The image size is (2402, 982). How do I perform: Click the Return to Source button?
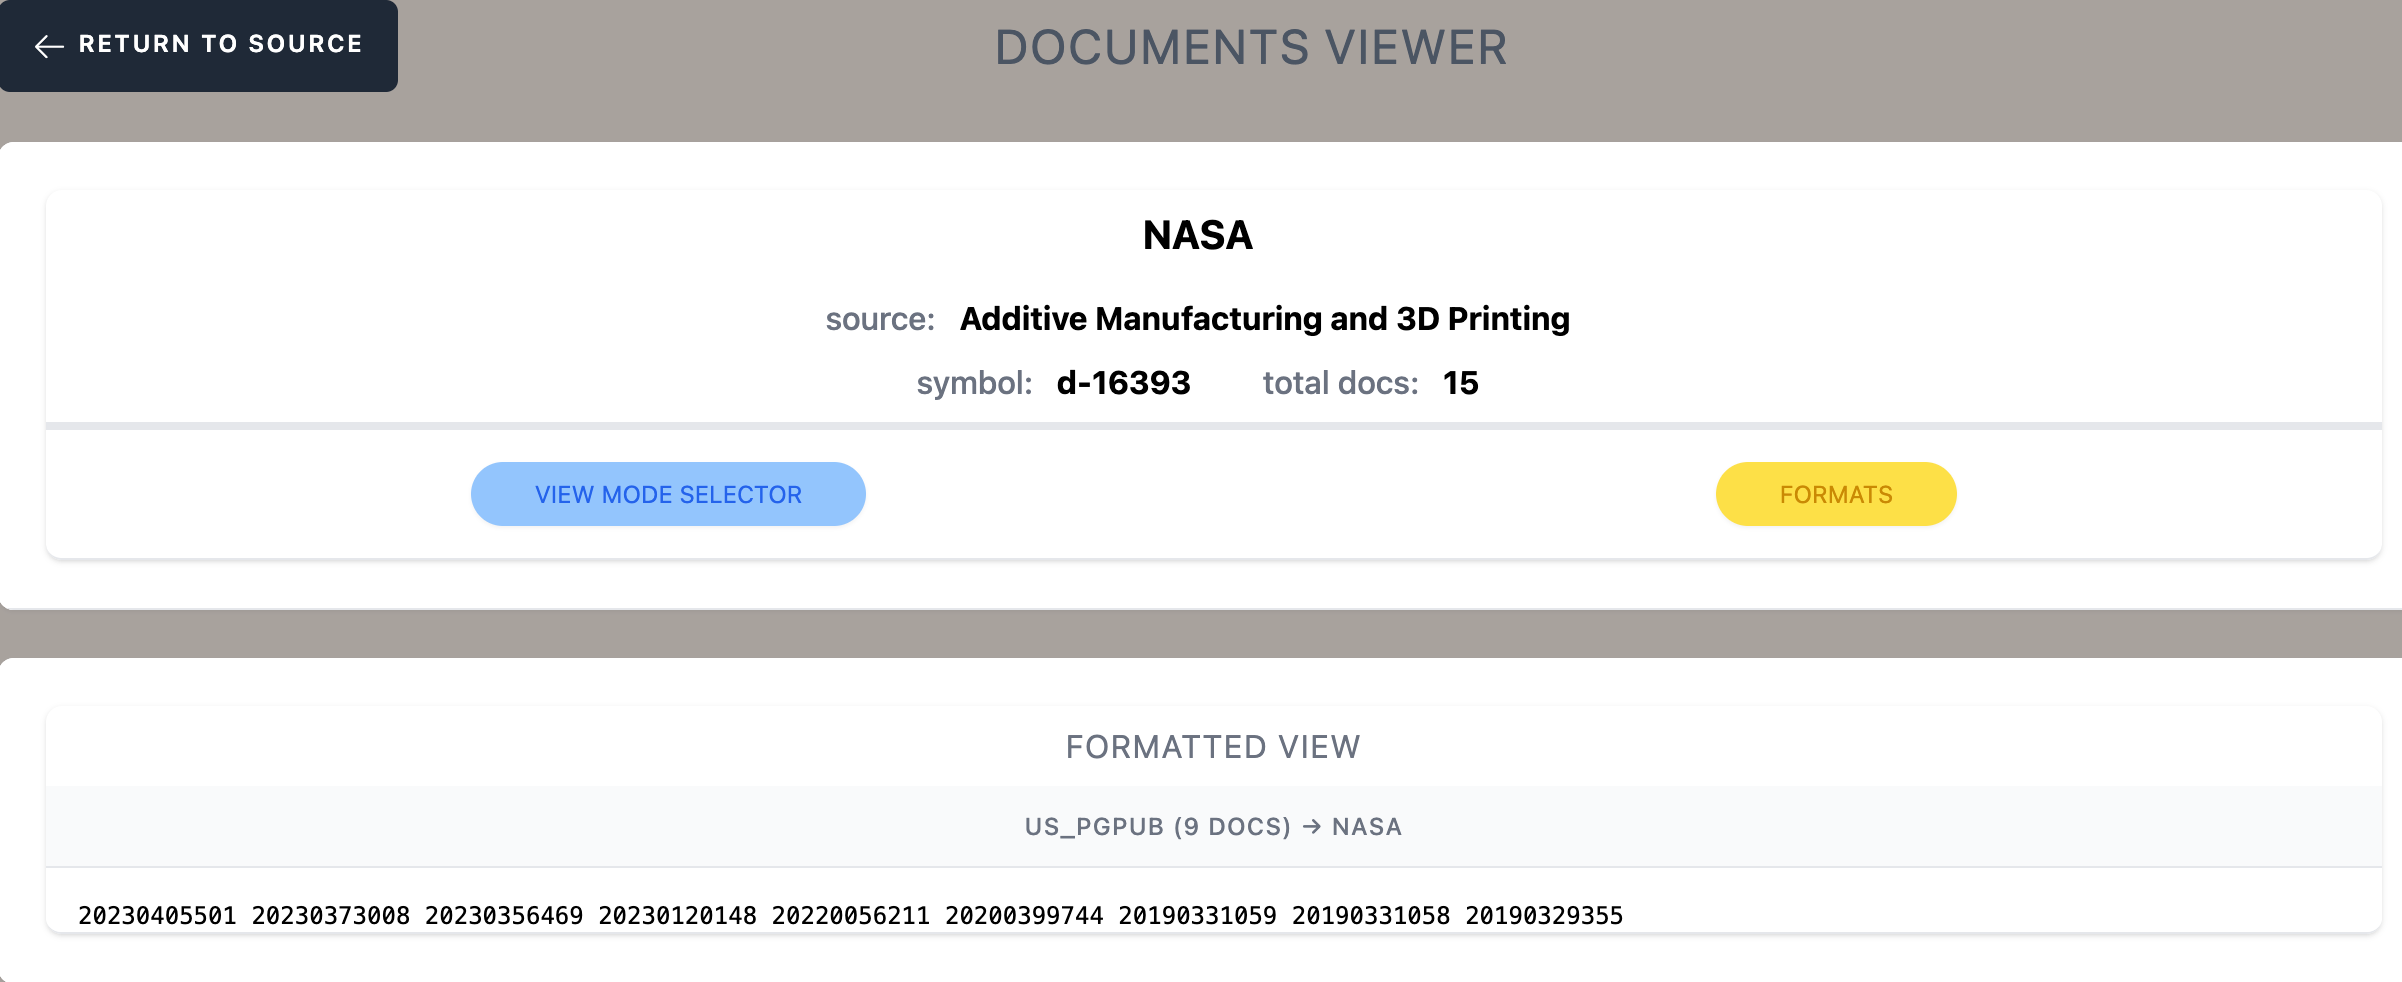(x=197, y=45)
